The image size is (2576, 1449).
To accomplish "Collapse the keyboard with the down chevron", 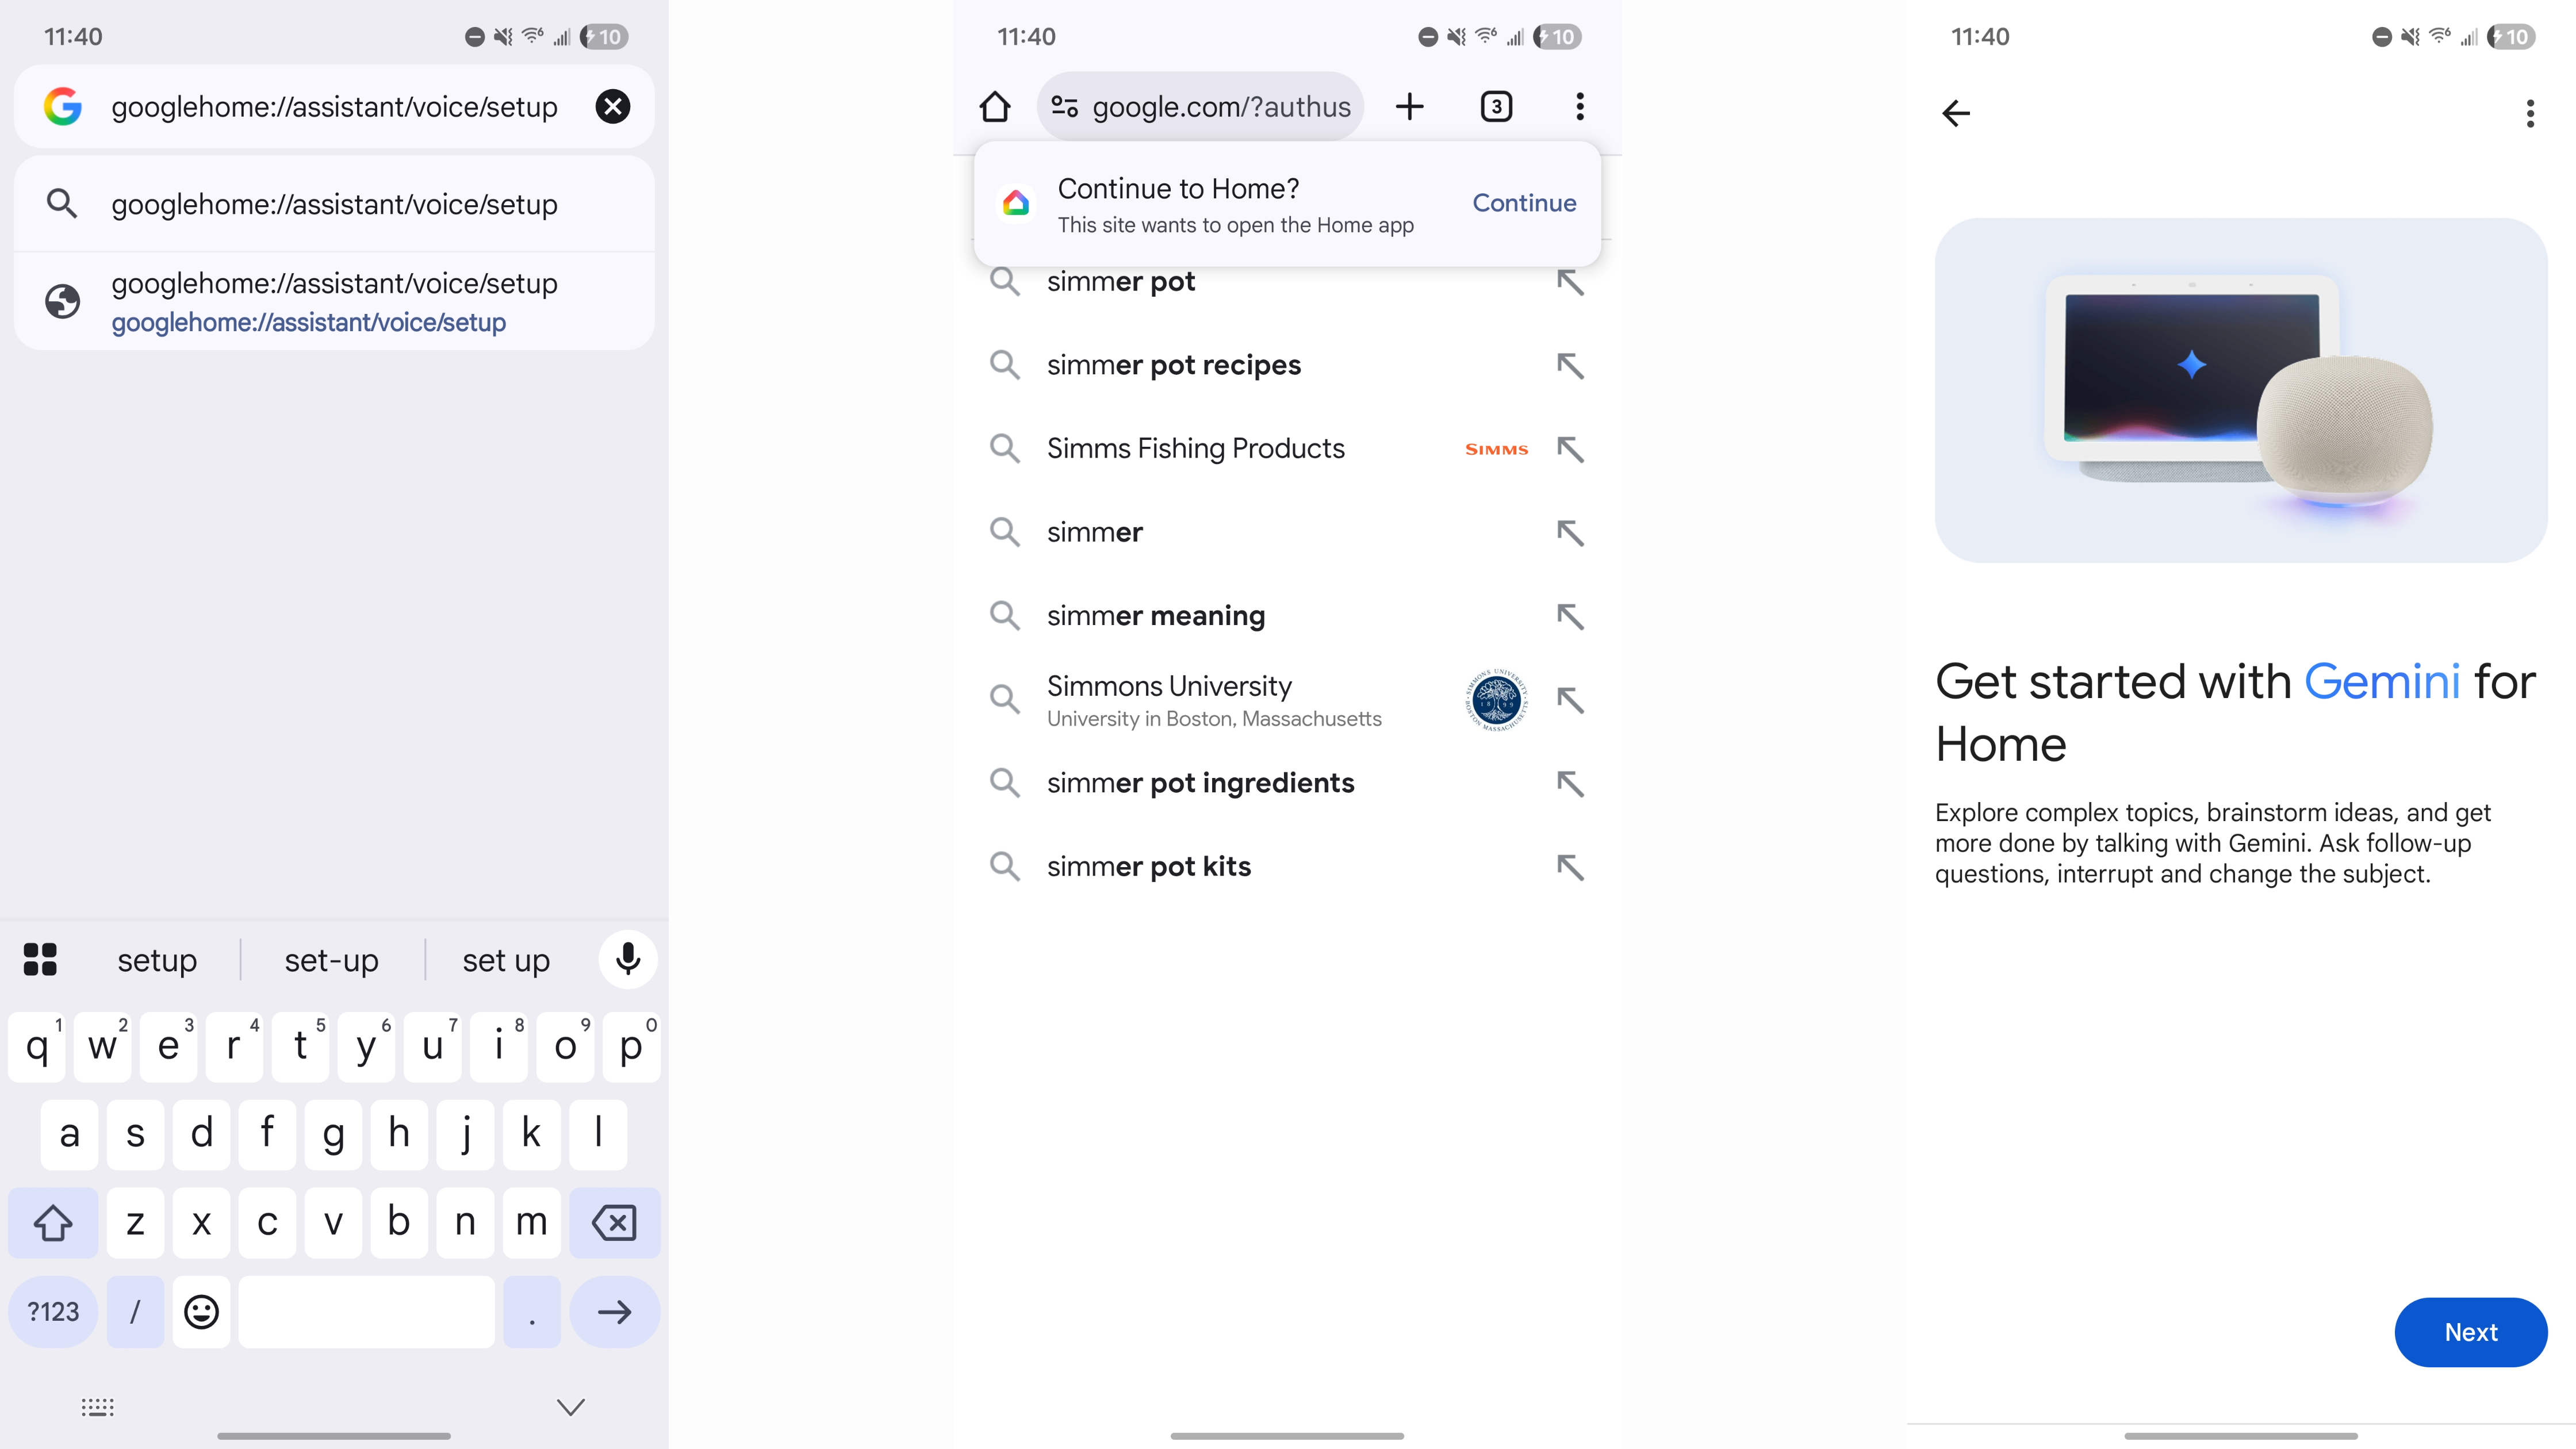I will [569, 1407].
